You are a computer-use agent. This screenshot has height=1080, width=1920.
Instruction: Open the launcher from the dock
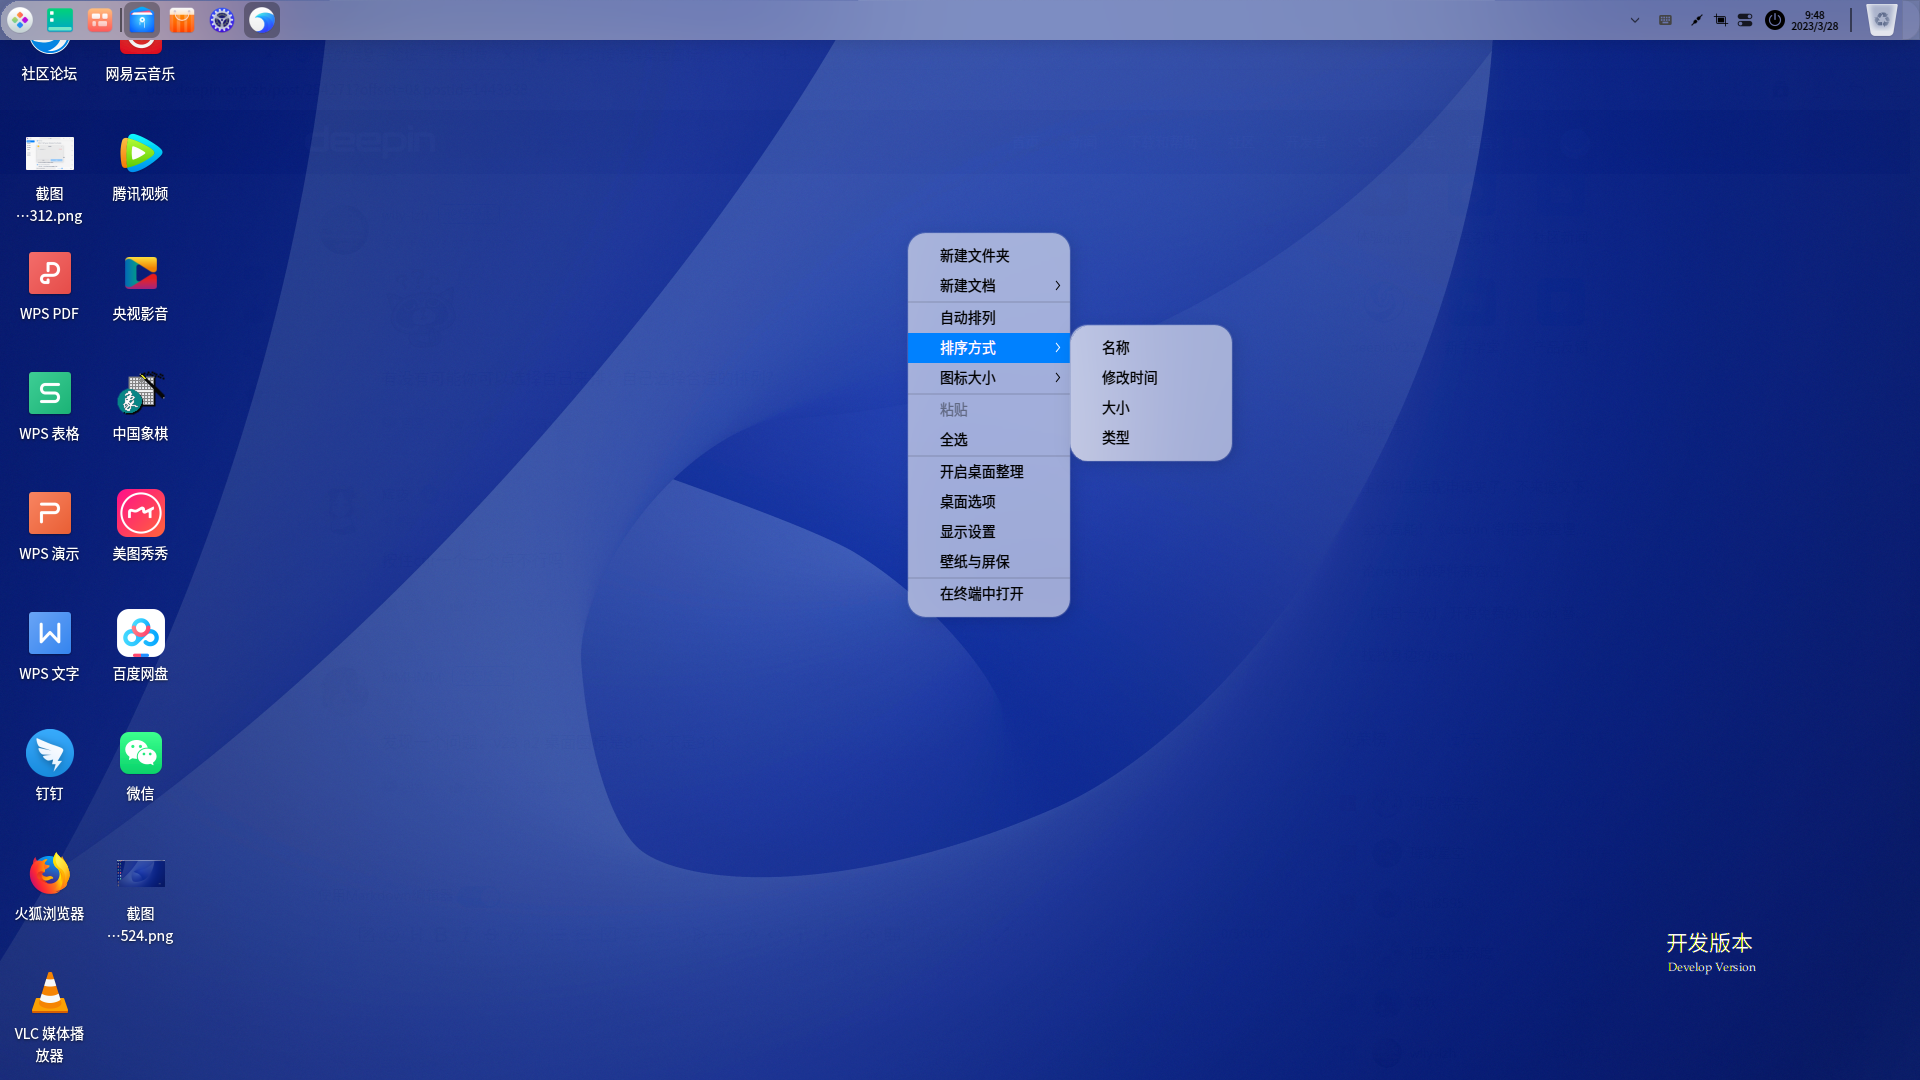20,20
